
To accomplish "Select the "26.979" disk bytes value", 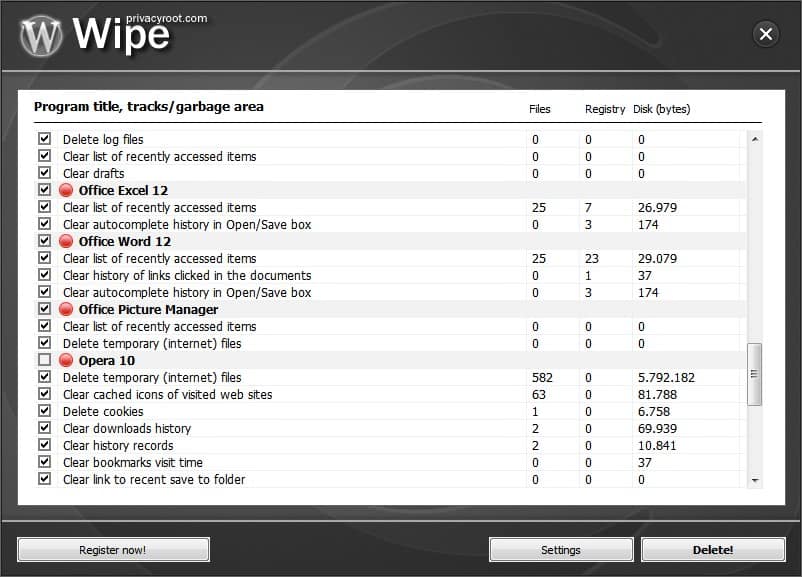I will pos(657,207).
